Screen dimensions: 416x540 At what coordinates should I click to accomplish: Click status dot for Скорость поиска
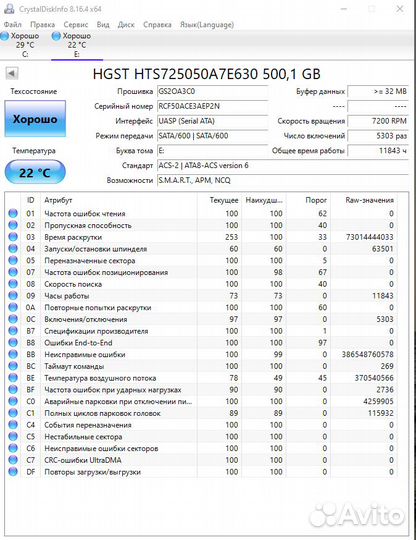pyautogui.click(x=13, y=284)
